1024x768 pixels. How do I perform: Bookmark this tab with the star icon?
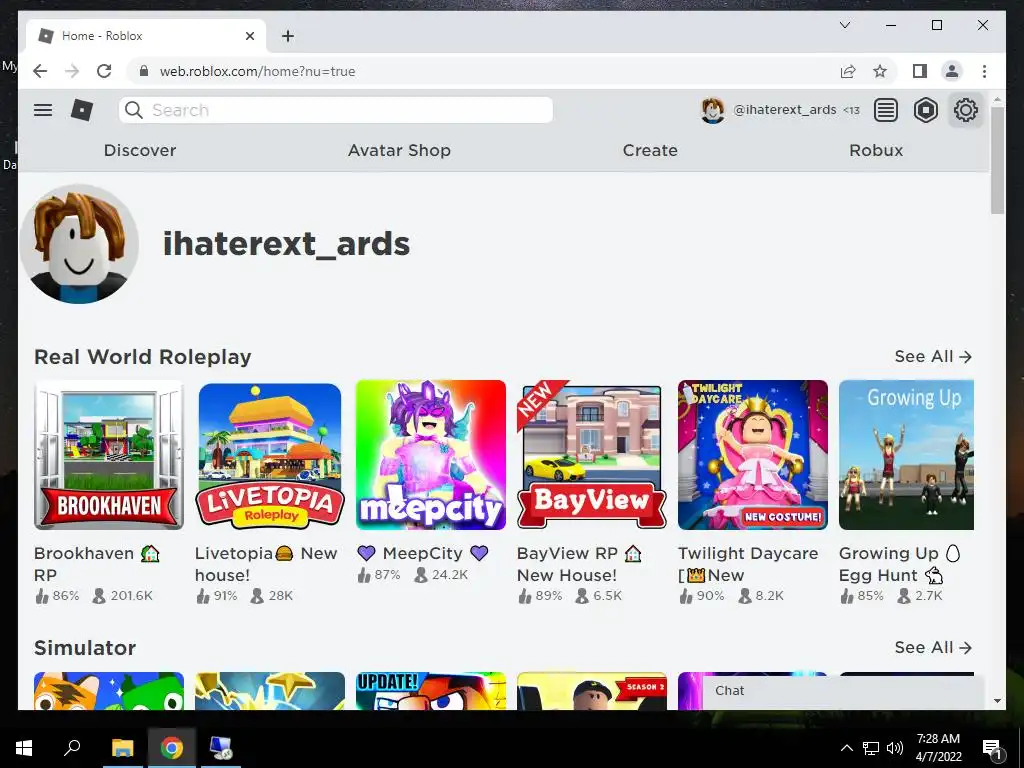880,71
